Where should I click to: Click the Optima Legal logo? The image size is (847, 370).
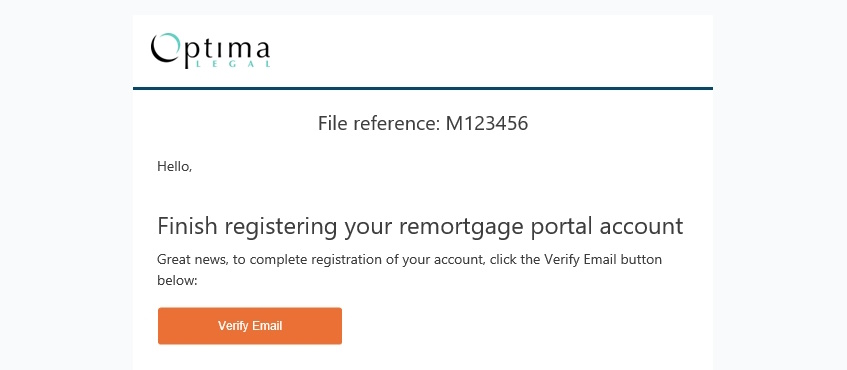(211, 50)
